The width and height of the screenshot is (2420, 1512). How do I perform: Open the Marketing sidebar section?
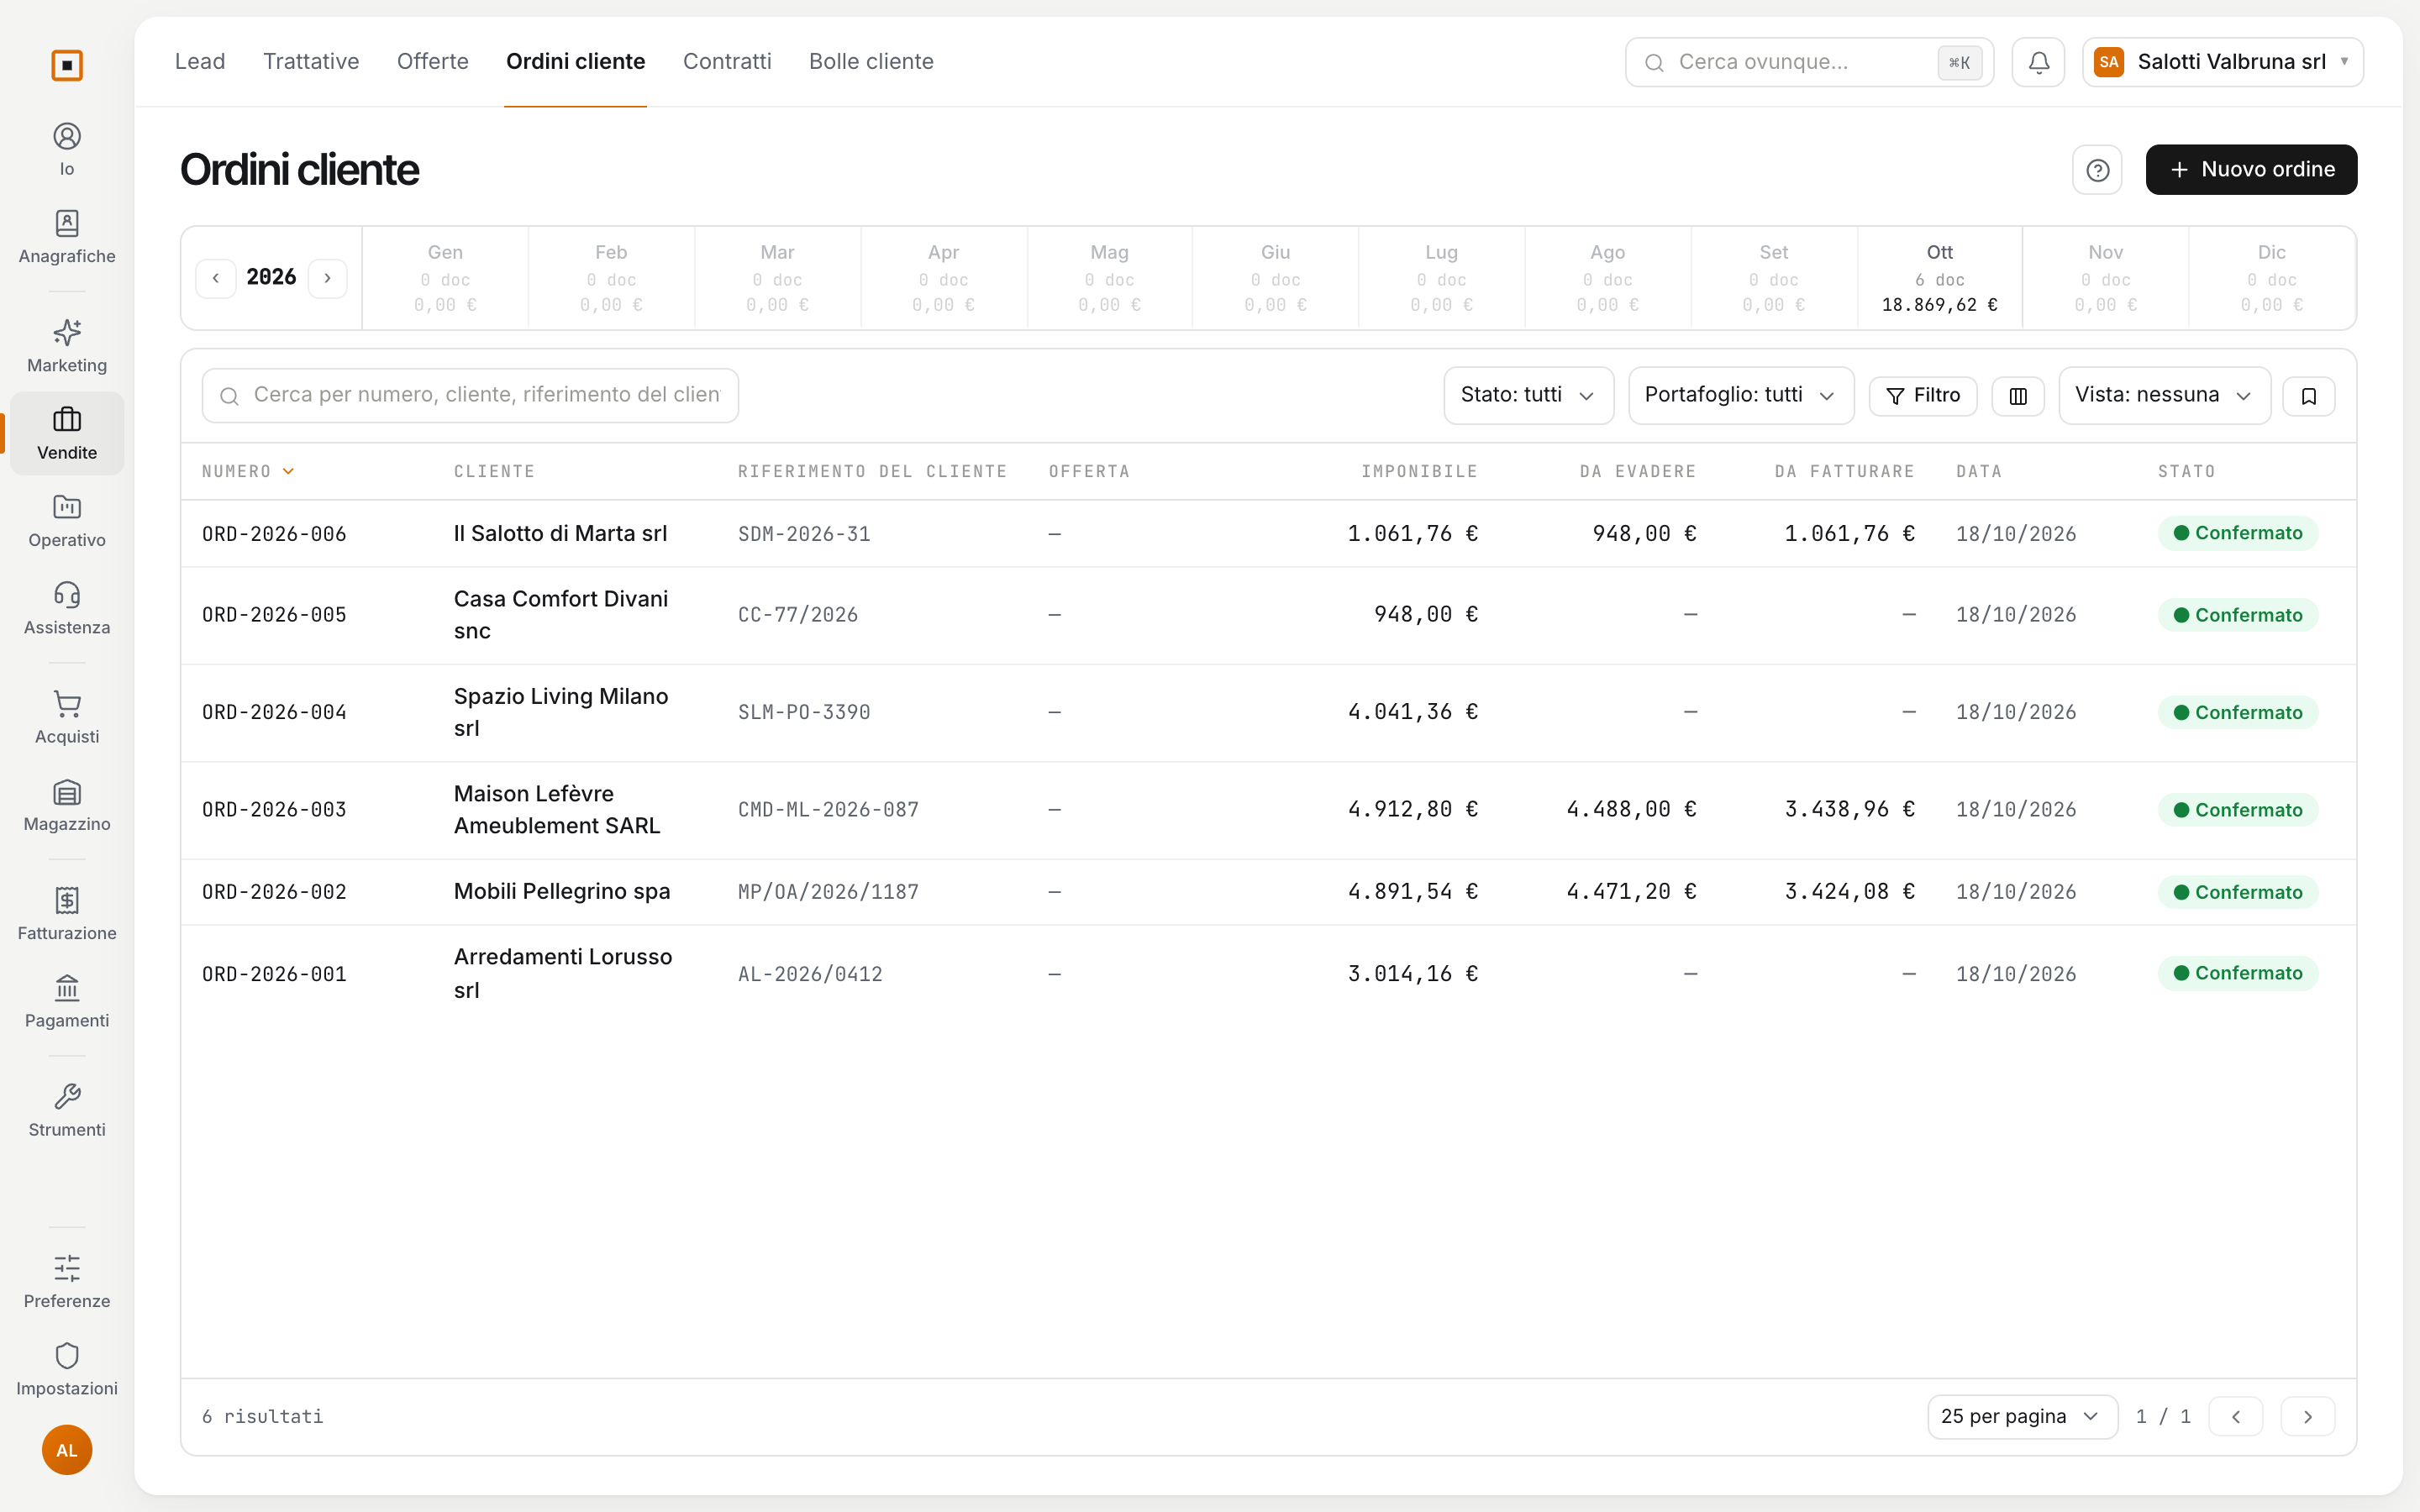67,347
